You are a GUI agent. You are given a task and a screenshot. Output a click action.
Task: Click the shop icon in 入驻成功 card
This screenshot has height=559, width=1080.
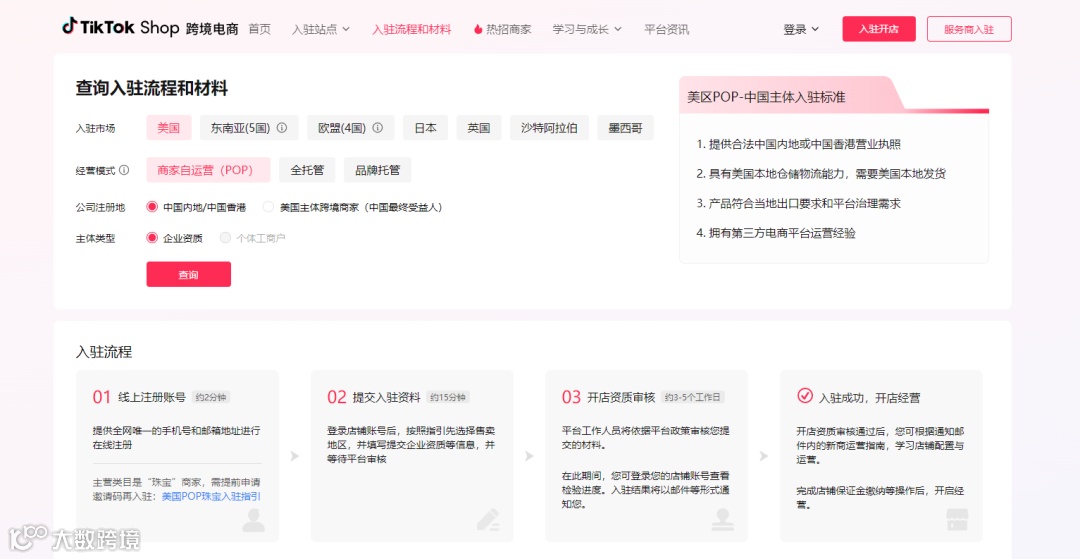point(957,520)
